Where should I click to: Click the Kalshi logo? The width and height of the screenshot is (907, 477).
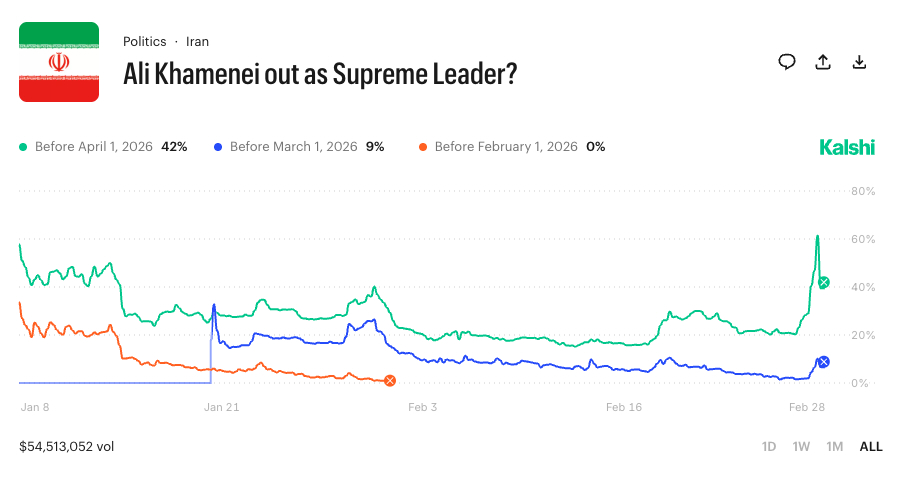(x=847, y=147)
